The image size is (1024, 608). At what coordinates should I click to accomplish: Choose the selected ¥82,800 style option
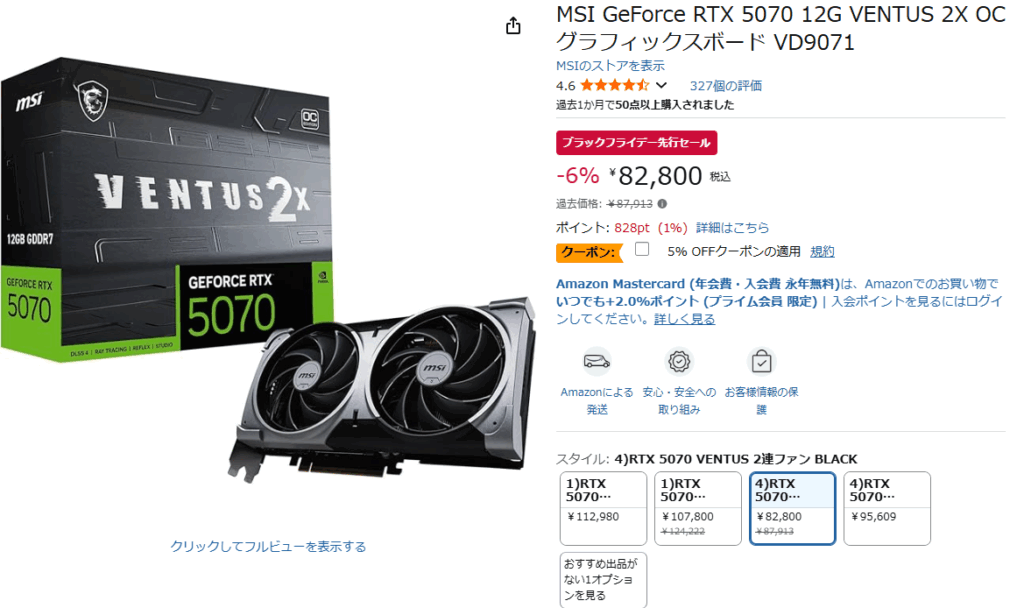[792, 509]
